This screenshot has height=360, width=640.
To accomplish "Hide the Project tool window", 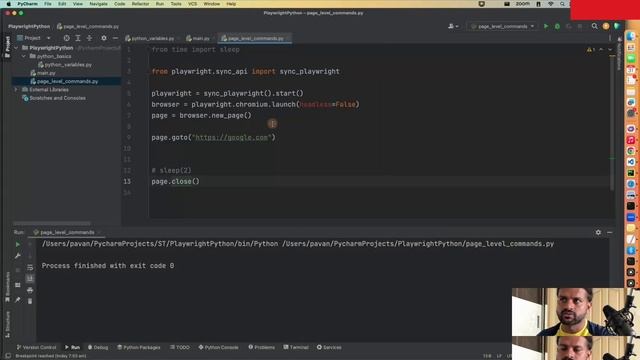I will click(115, 38).
